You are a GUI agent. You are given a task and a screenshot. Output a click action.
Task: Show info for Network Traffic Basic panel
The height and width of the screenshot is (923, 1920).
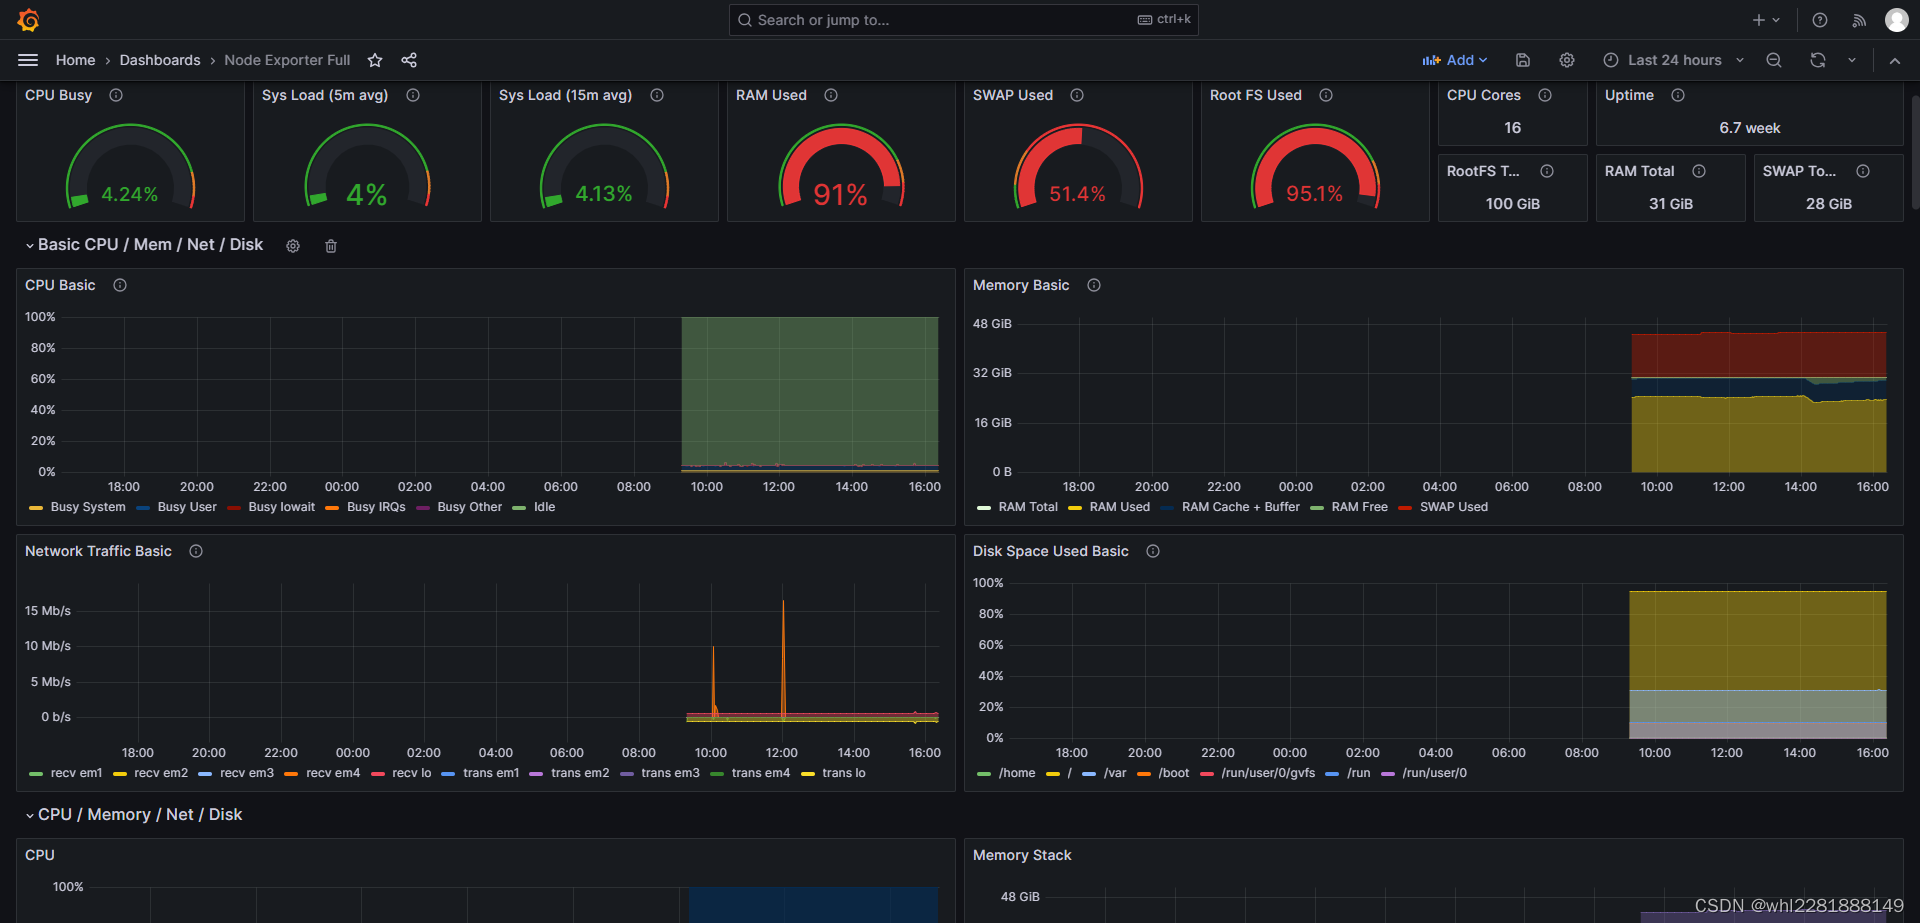(x=196, y=551)
